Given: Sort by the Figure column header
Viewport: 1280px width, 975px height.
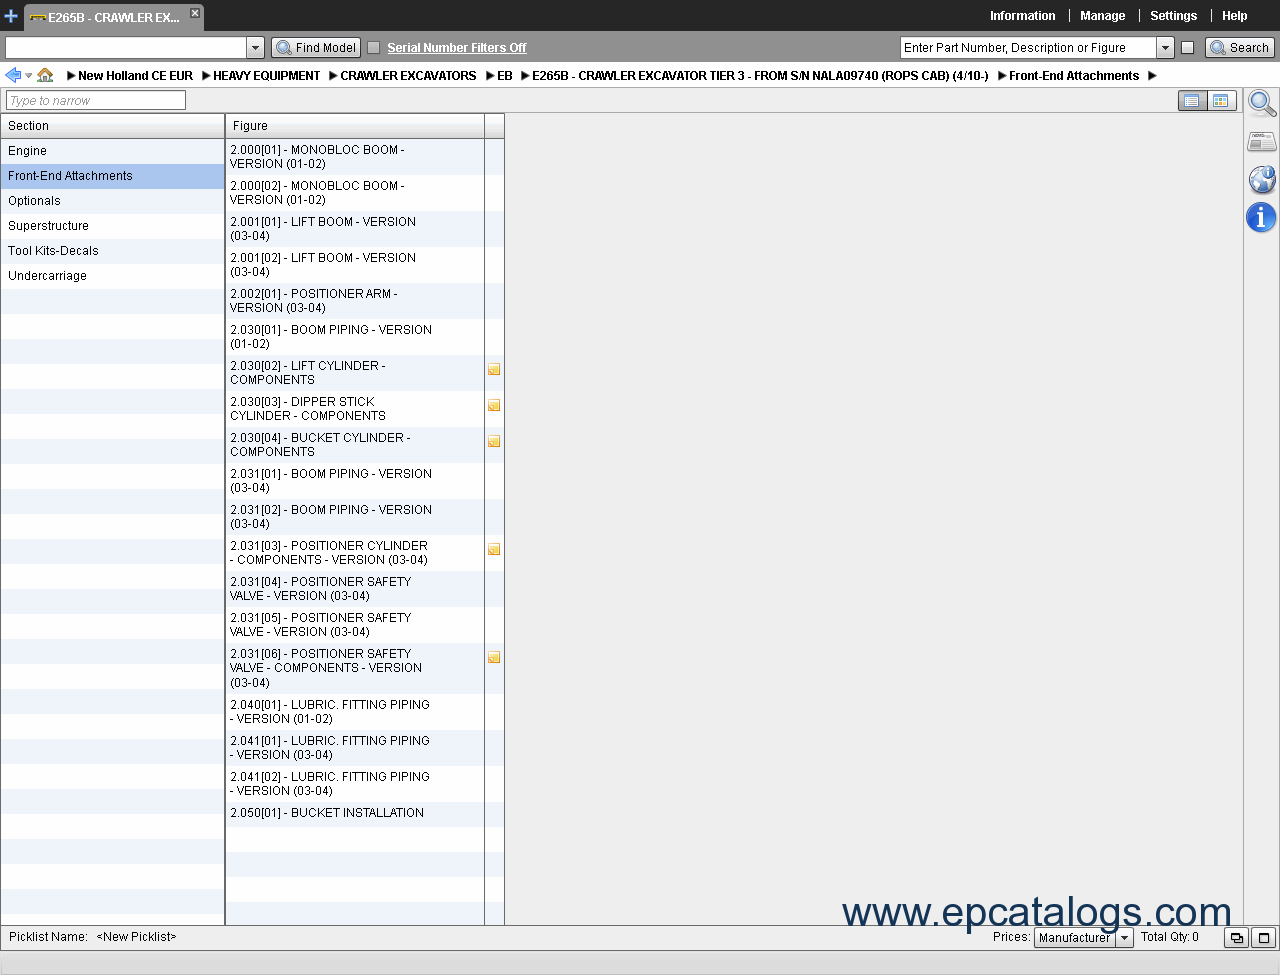Looking at the screenshot, I should [355, 126].
